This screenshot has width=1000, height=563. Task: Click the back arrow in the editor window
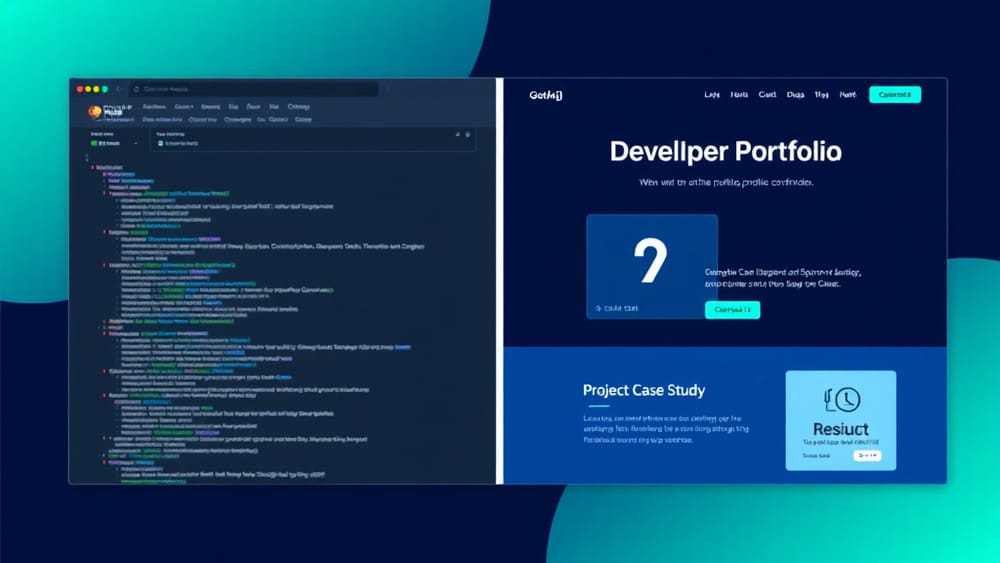tap(118, 89)
